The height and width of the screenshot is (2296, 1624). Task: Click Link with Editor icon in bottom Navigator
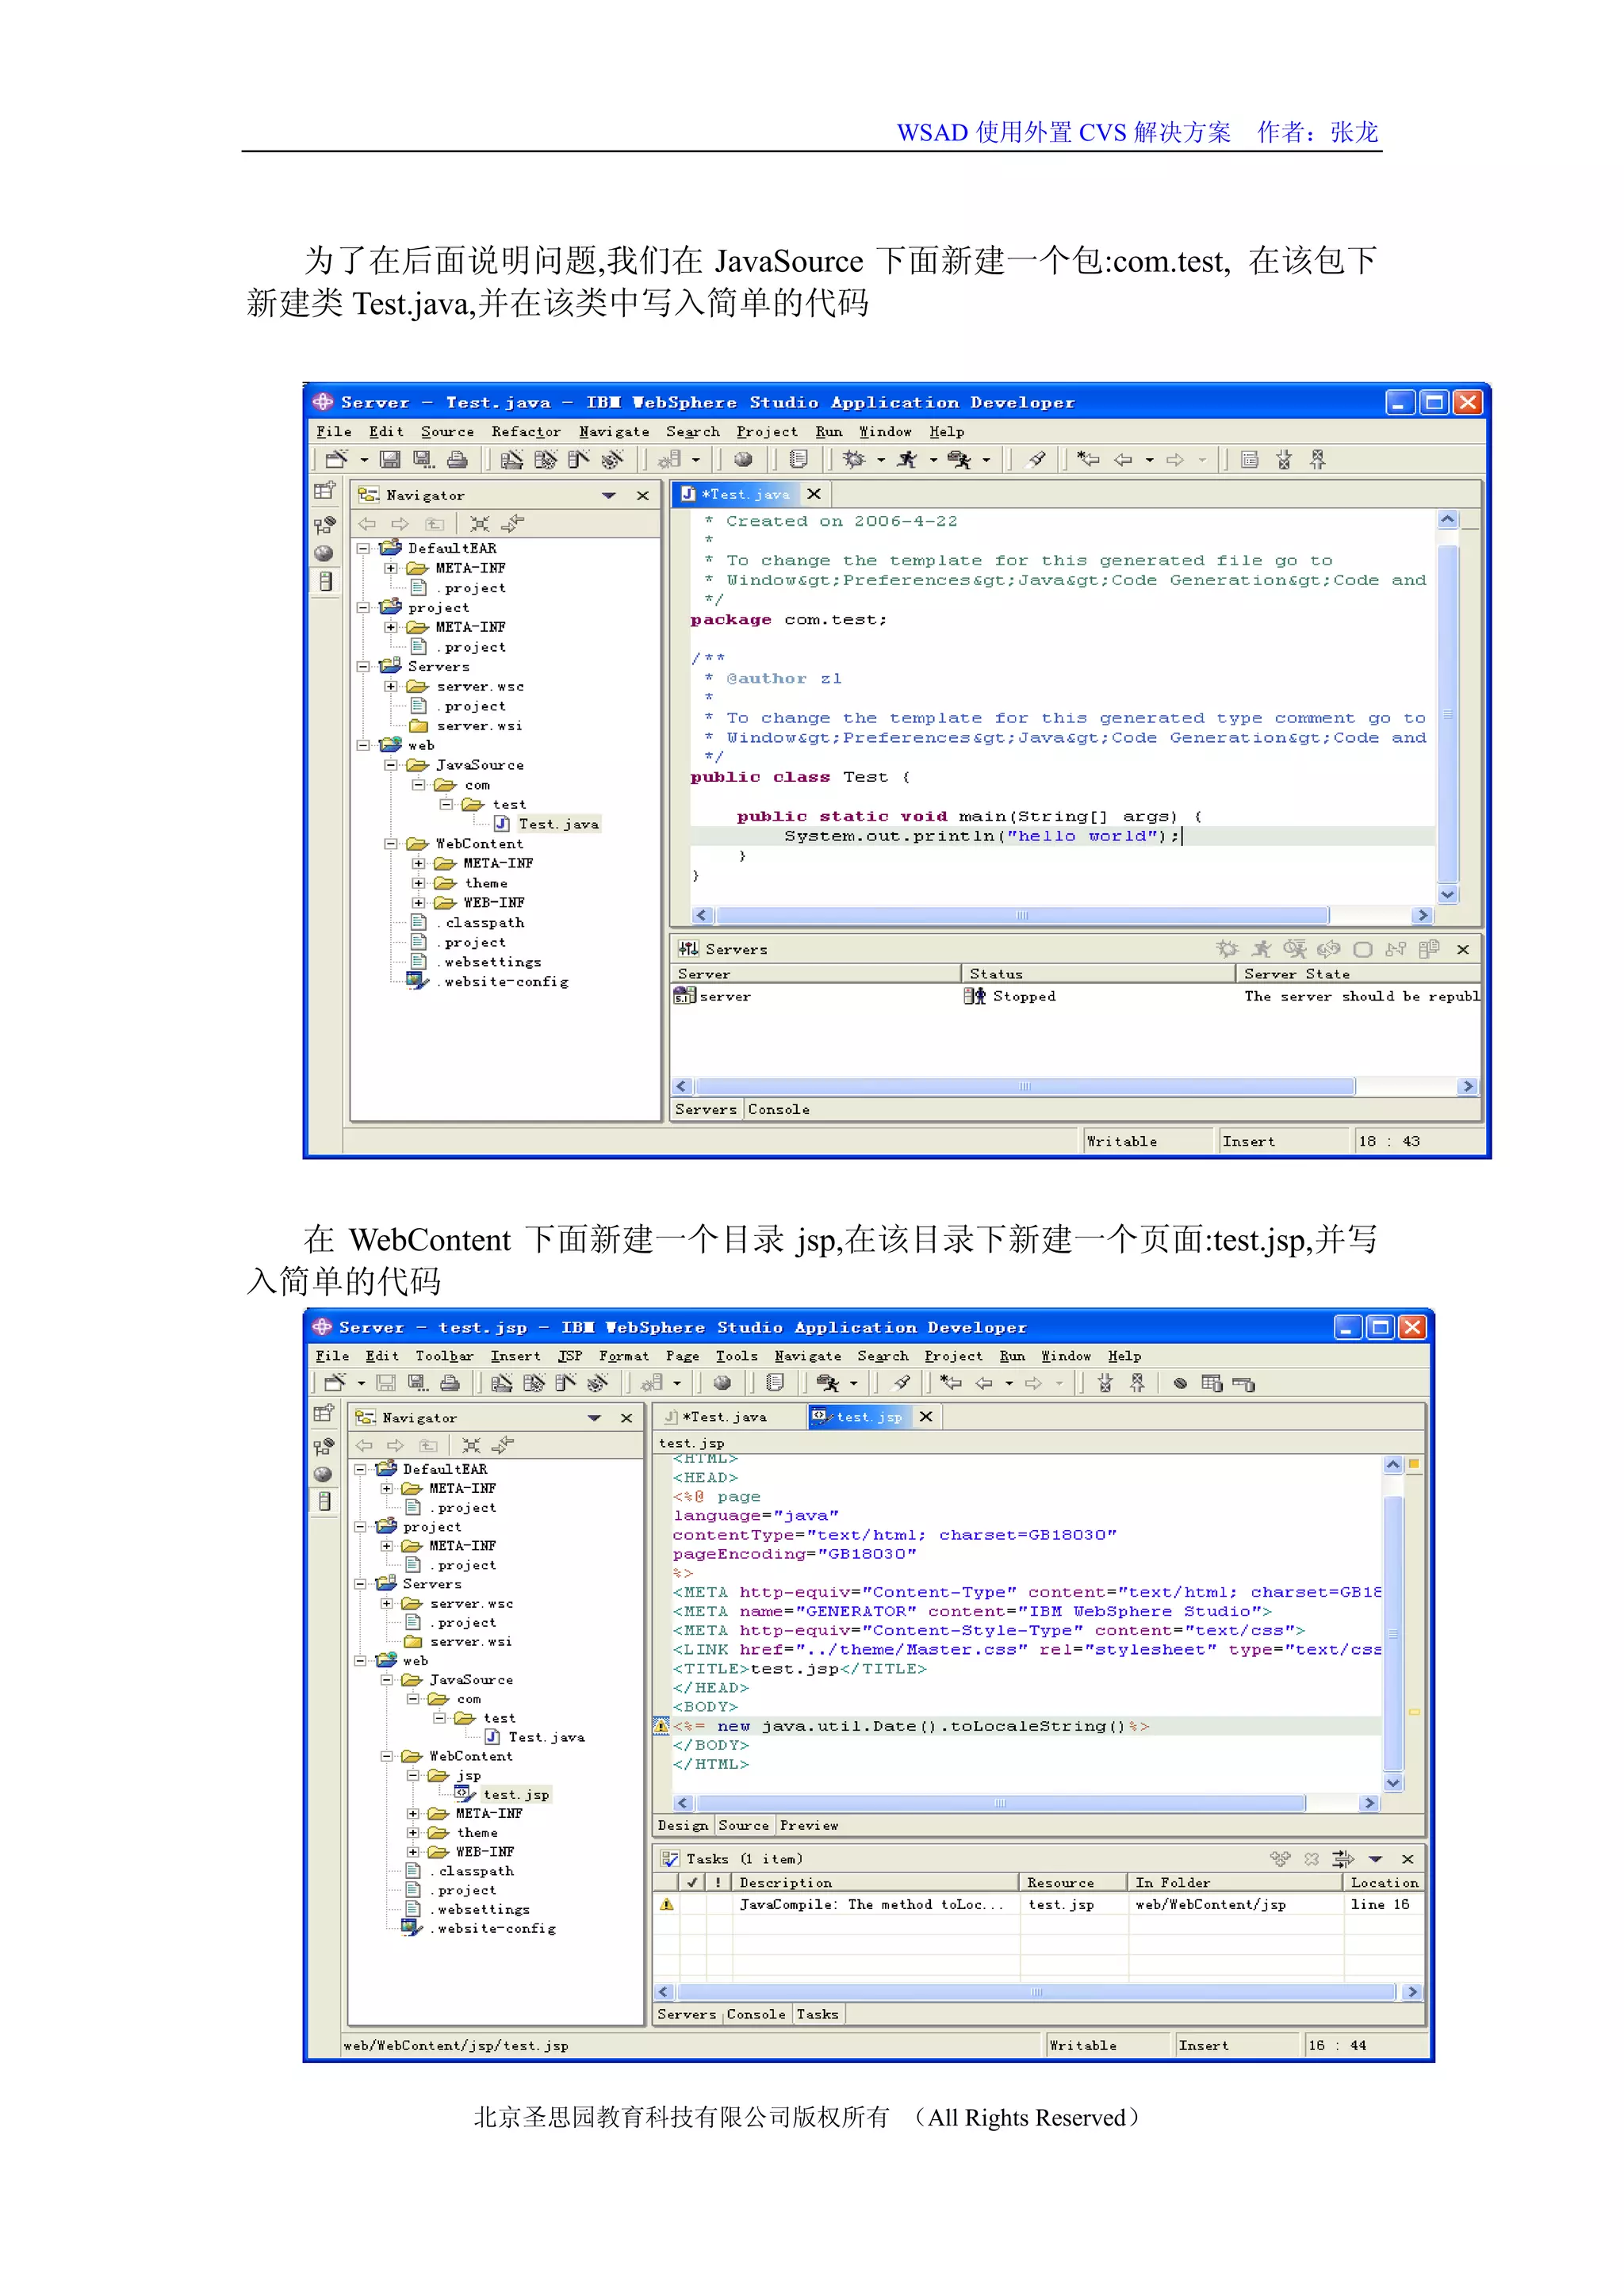(x=503, y=1445)
